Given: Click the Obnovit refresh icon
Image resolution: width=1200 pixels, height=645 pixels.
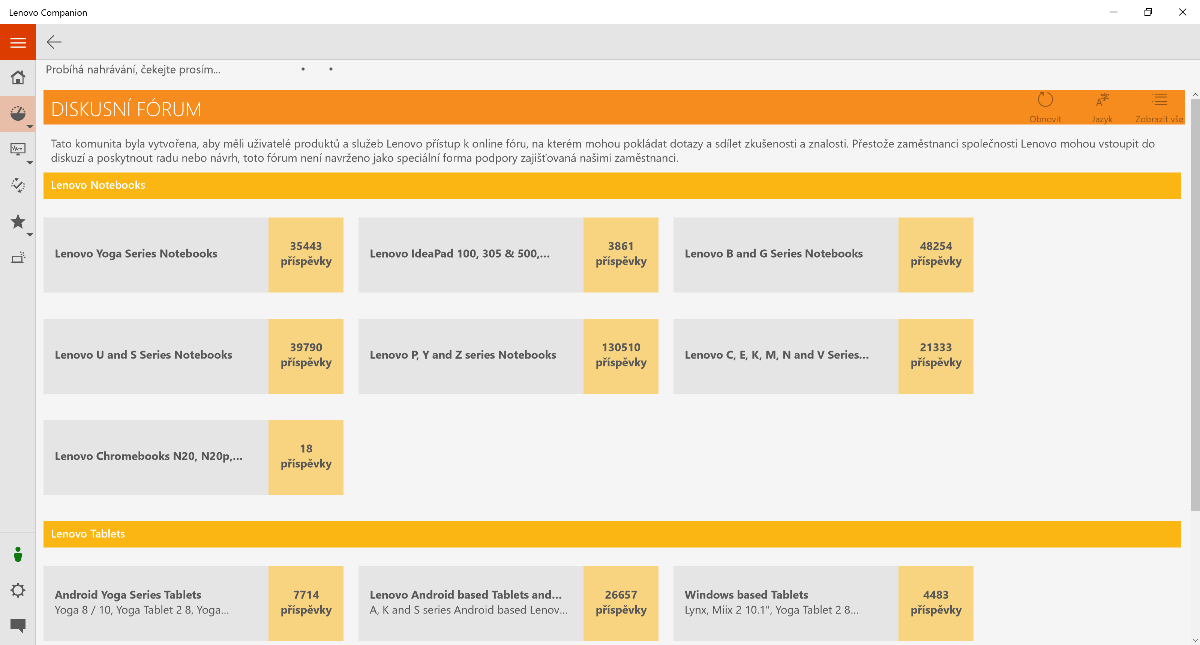Looking at the screenshot, I should [1045, 102].
